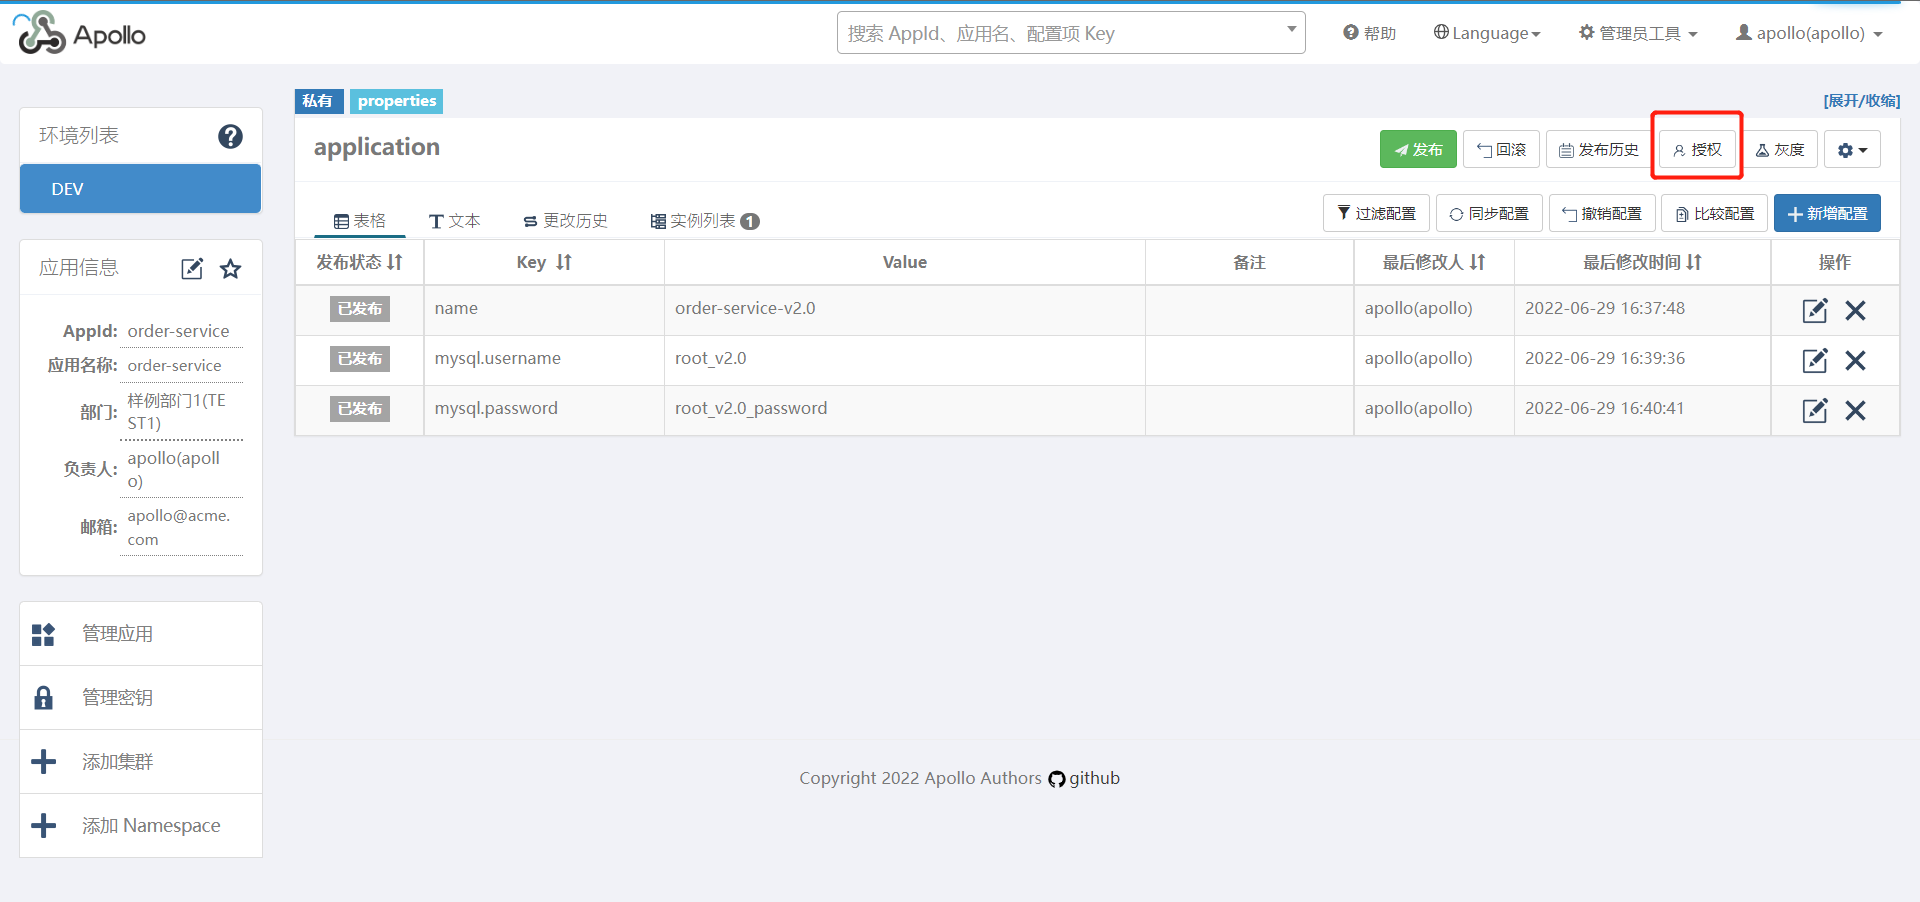Delete the mysql.password config row
1920x902 pixels.
click(x=1855, y=410)
